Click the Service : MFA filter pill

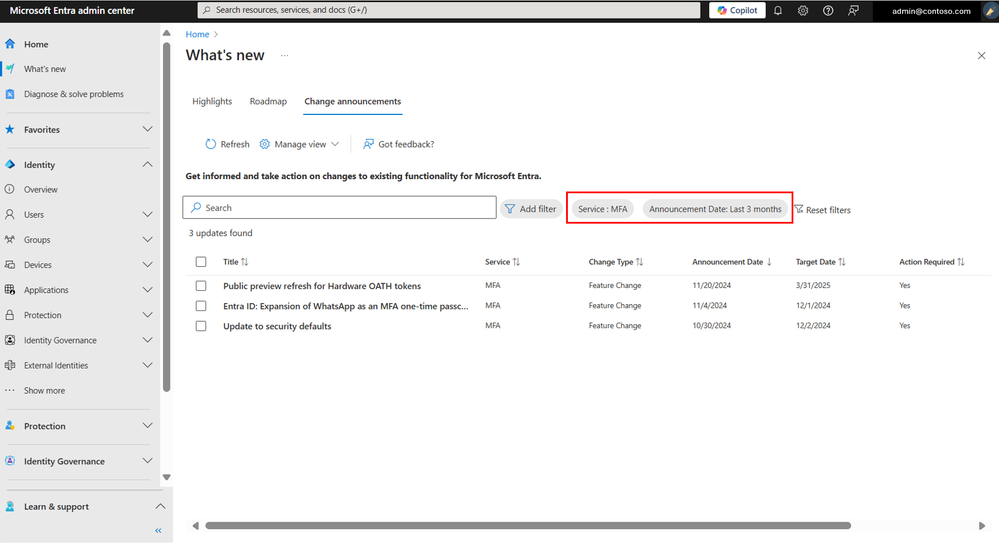tap(603, 209)
